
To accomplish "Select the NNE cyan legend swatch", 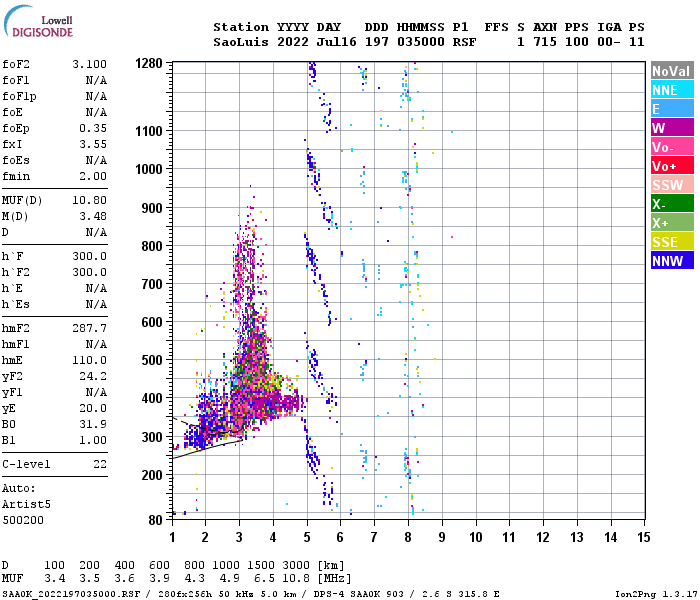I will (672, 90).
